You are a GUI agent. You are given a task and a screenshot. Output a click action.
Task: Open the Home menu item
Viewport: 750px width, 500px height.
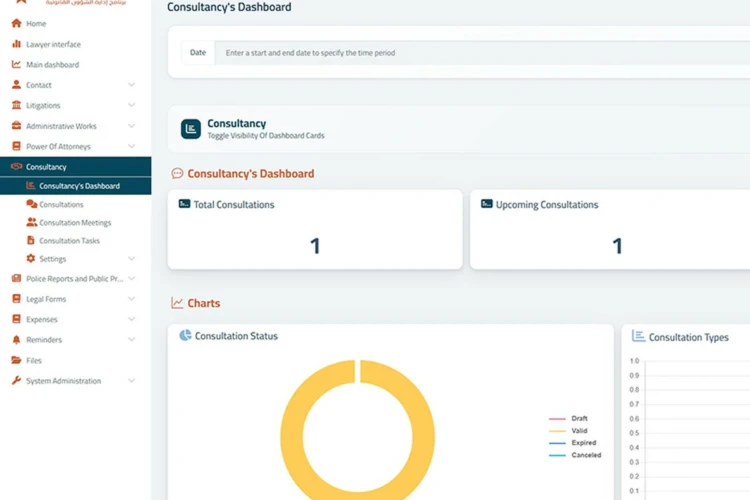(x=76, y=23)
